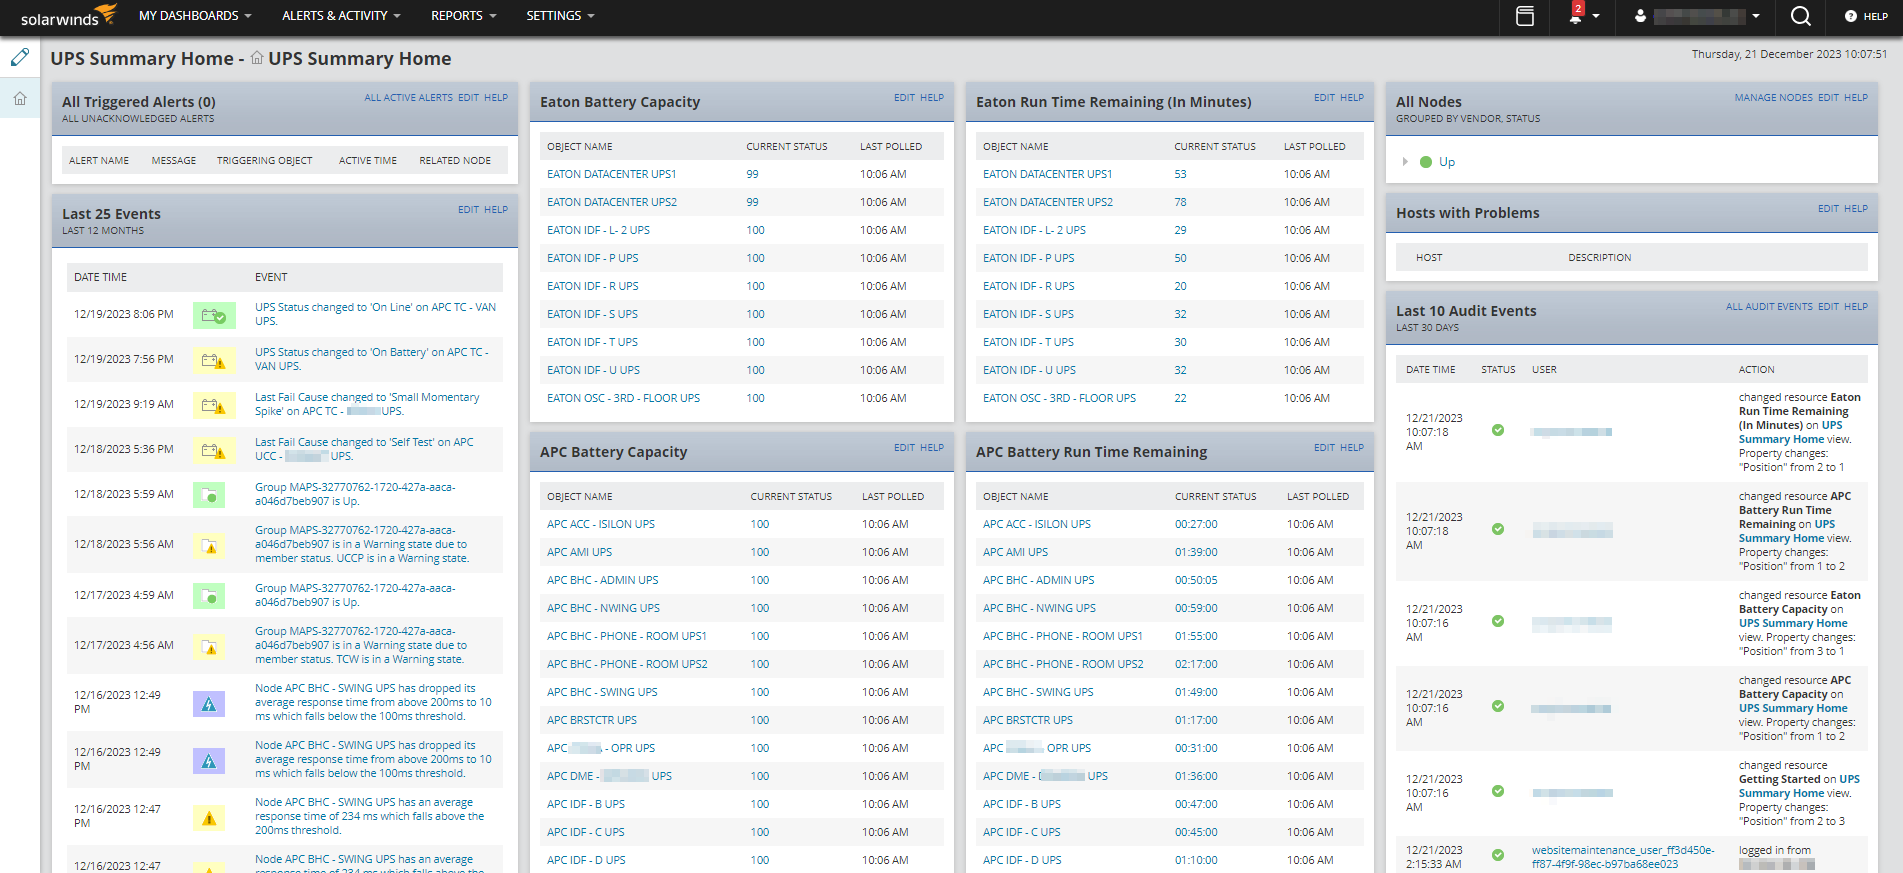The image size is (1903, 873).
Task: Click the warning group icon for 12/17/2023 4:56 AM
Action: click(x=209, y=646)
